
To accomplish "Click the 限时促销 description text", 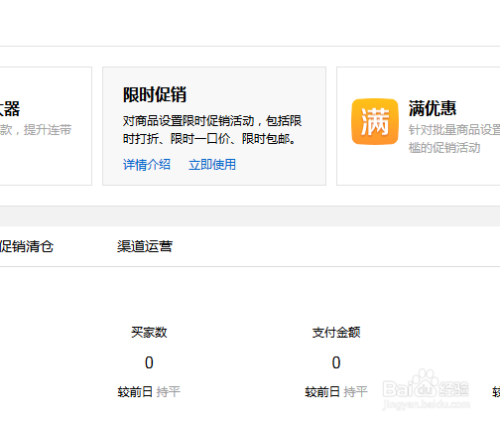I will 212,130.
